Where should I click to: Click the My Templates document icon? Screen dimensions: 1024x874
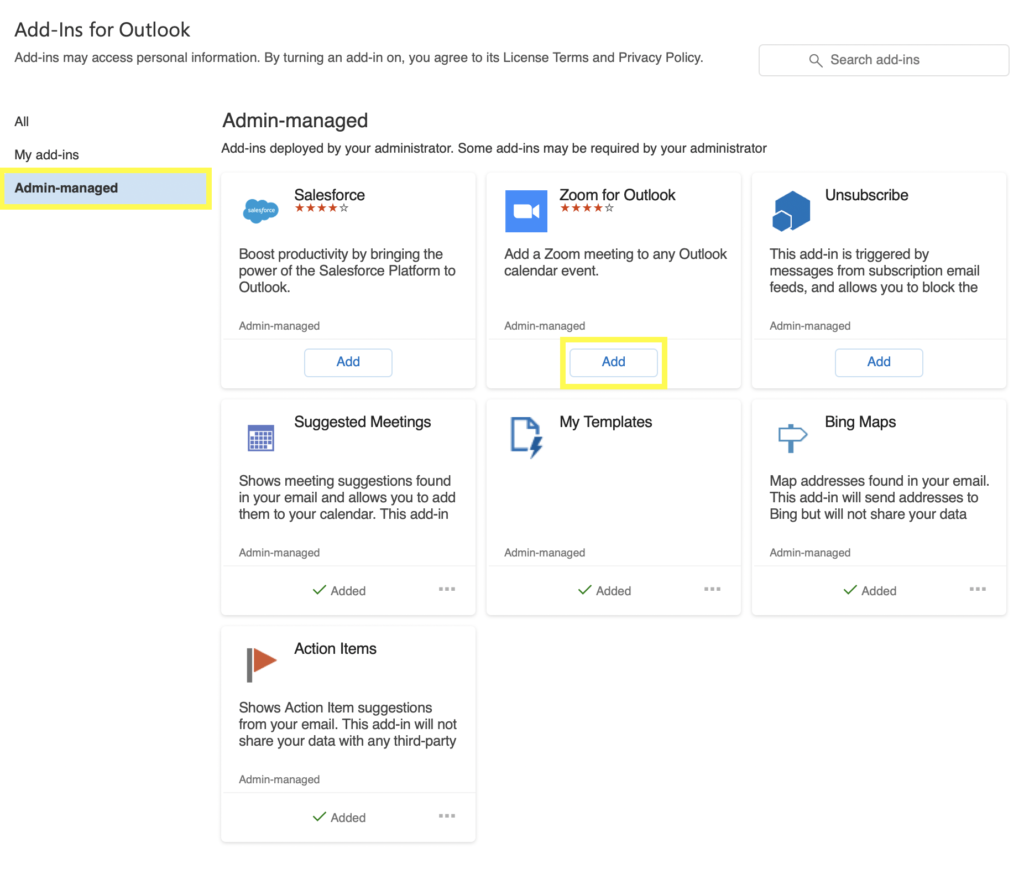click(526, 437)
